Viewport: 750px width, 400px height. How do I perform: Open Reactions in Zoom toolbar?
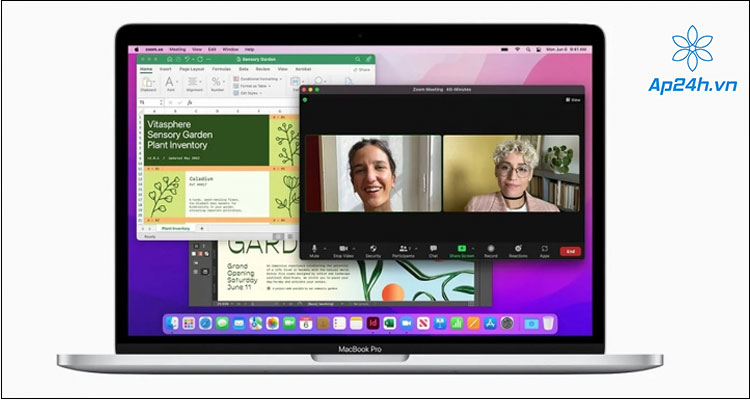518,250
